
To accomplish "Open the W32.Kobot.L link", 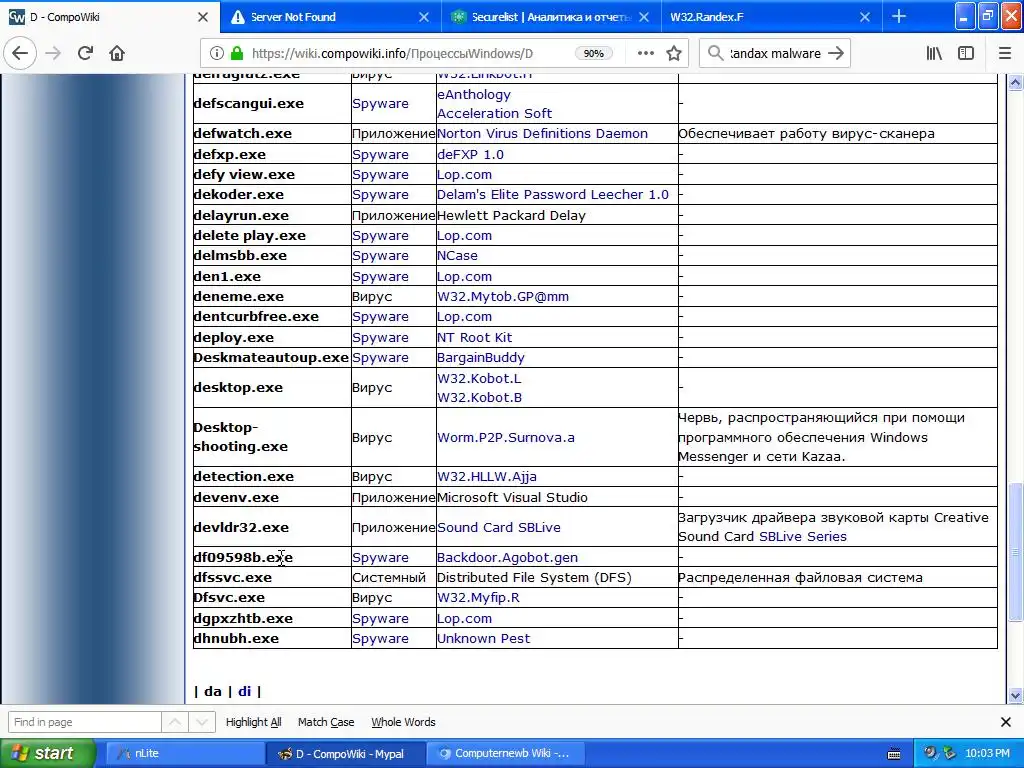I will (x=479, y=378).
